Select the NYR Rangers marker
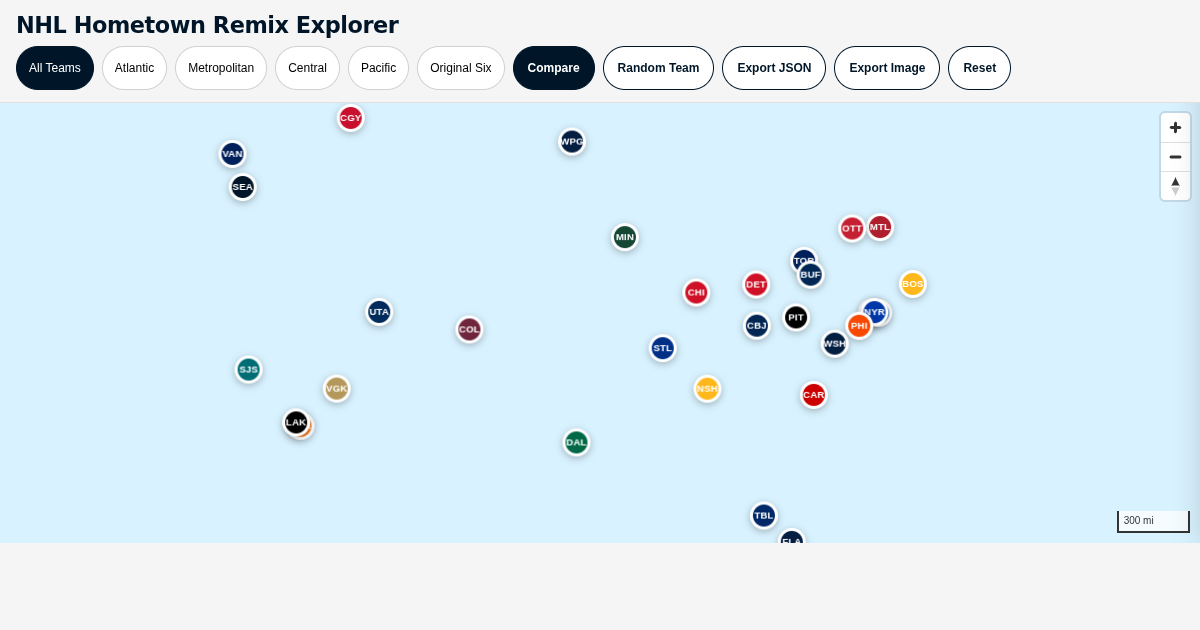The image size is (1200, 630). 874,312
